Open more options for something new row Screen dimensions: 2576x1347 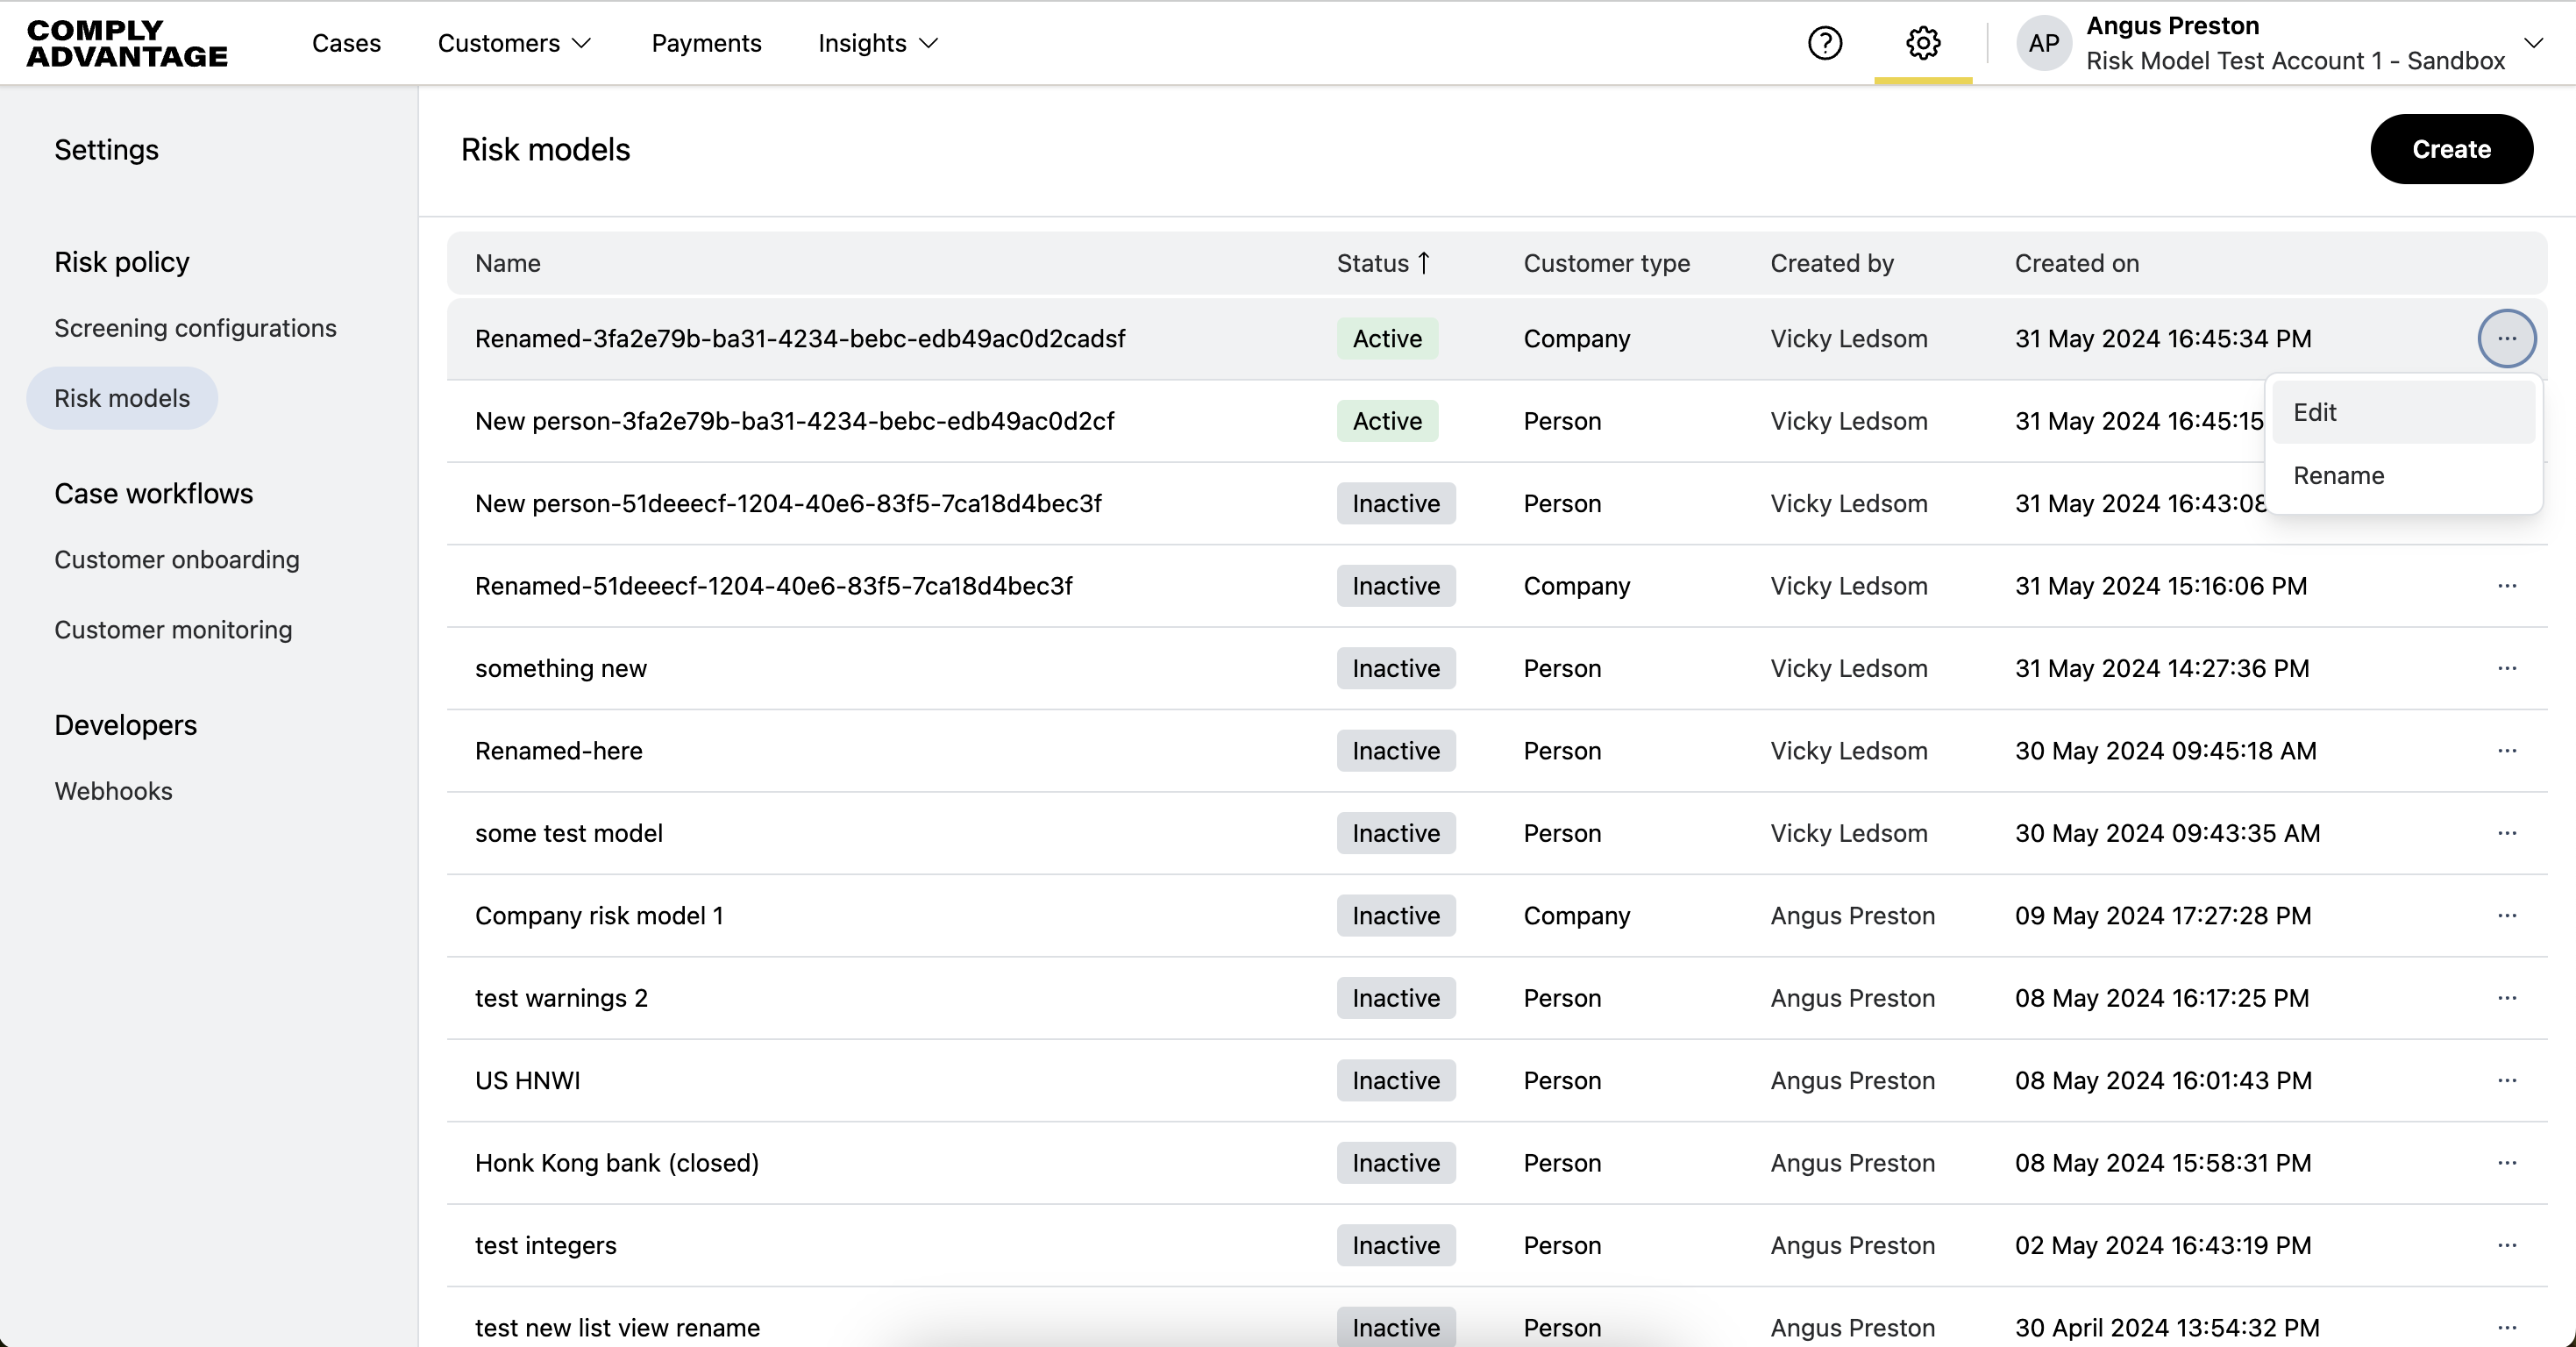pyautogui.click(x=2506, y=668)
